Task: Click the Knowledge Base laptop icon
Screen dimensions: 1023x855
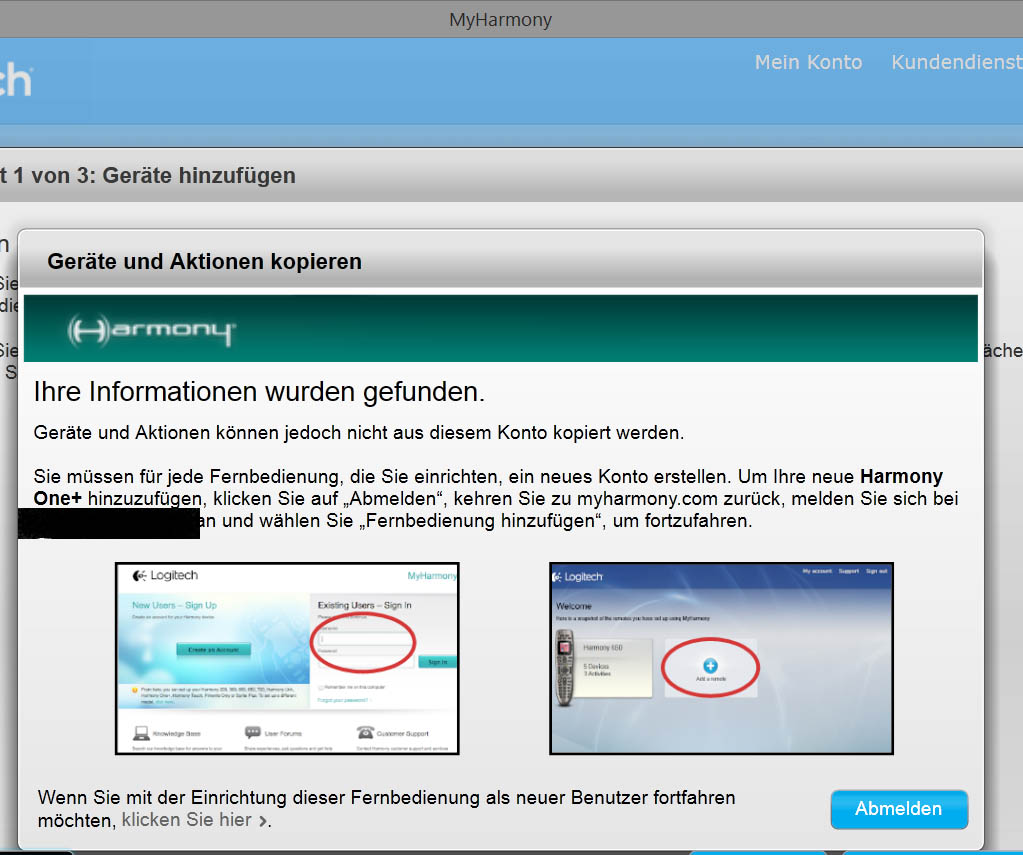Action: (141, 733)
